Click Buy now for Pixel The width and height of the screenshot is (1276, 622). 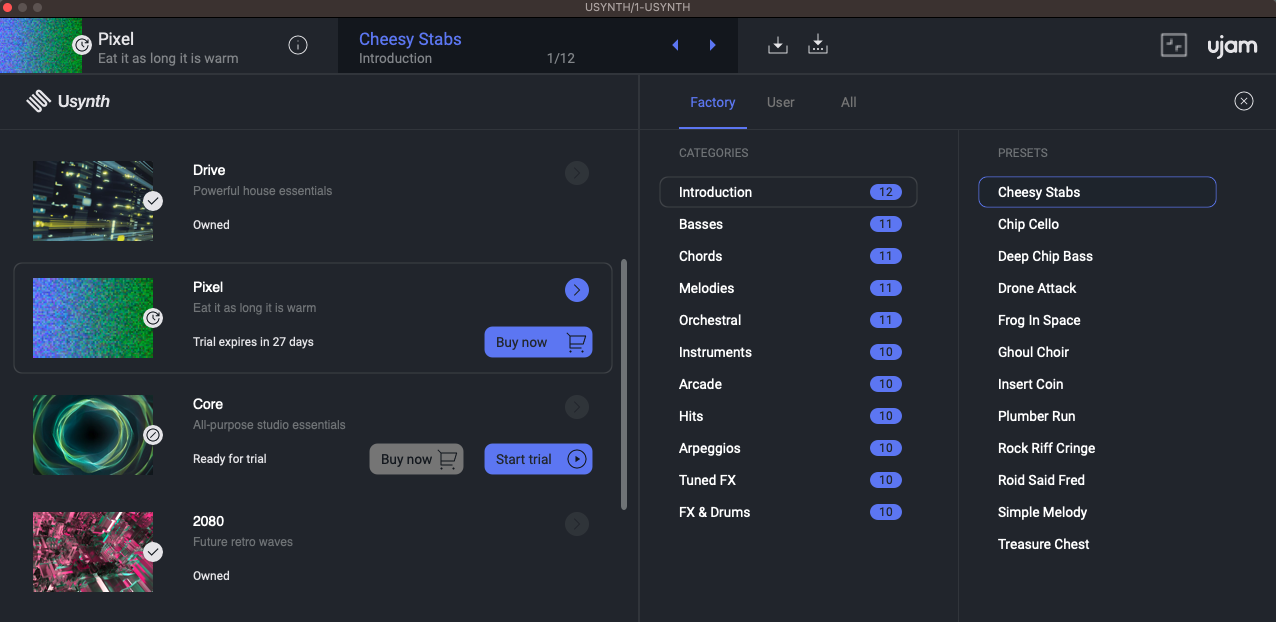point(539,342)
